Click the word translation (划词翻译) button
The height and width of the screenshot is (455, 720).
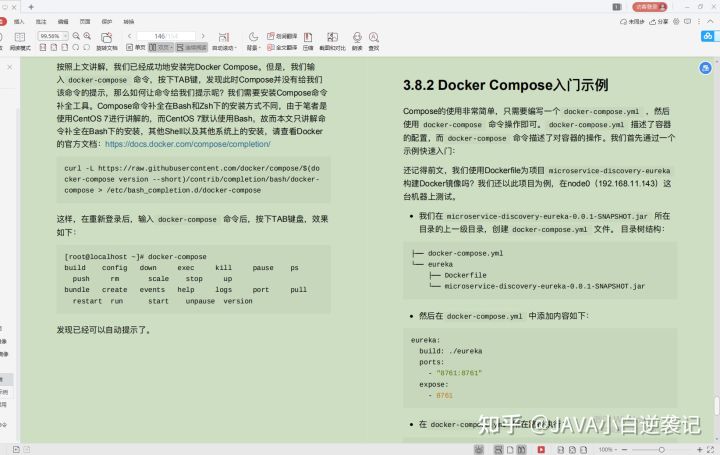282,36
